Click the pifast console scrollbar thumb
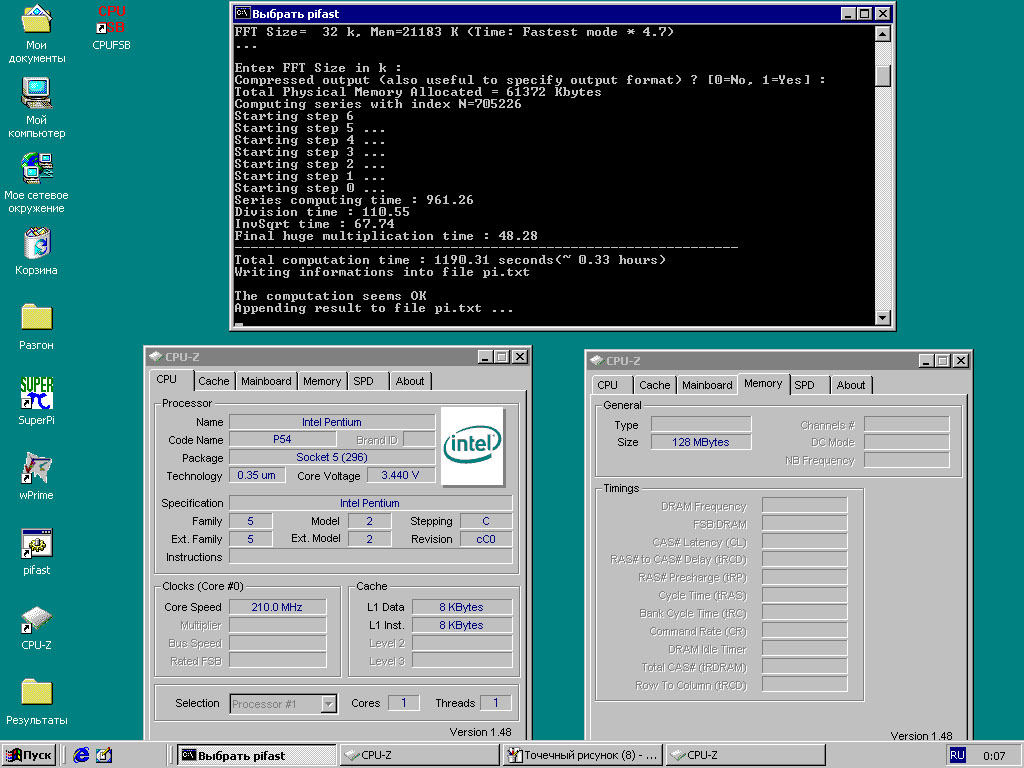Image resolution: width=1024 pixels, height=768 pixels. 882,75
